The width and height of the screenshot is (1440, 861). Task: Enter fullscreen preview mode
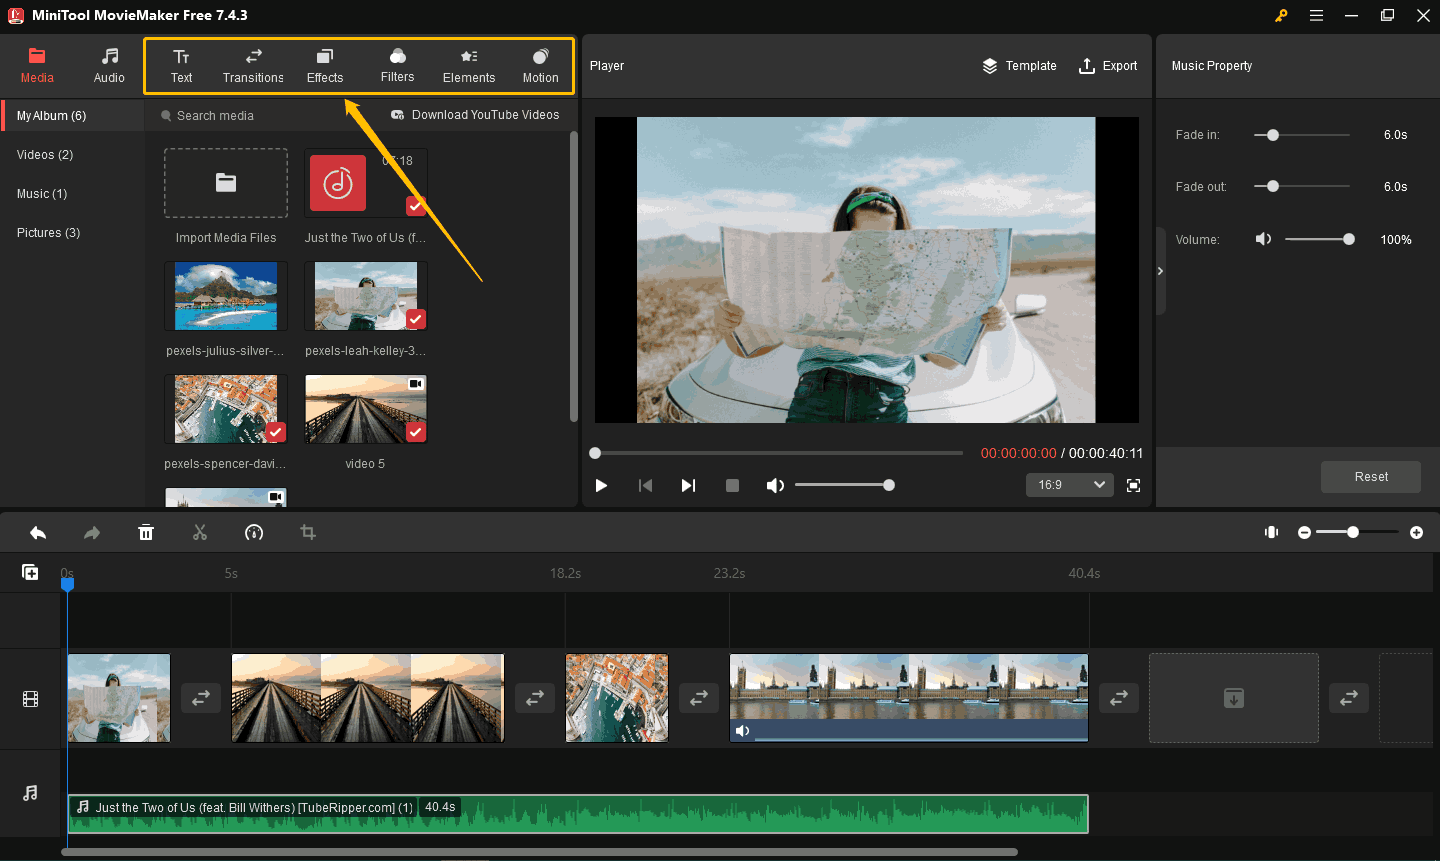click(x=1133, y=485)
